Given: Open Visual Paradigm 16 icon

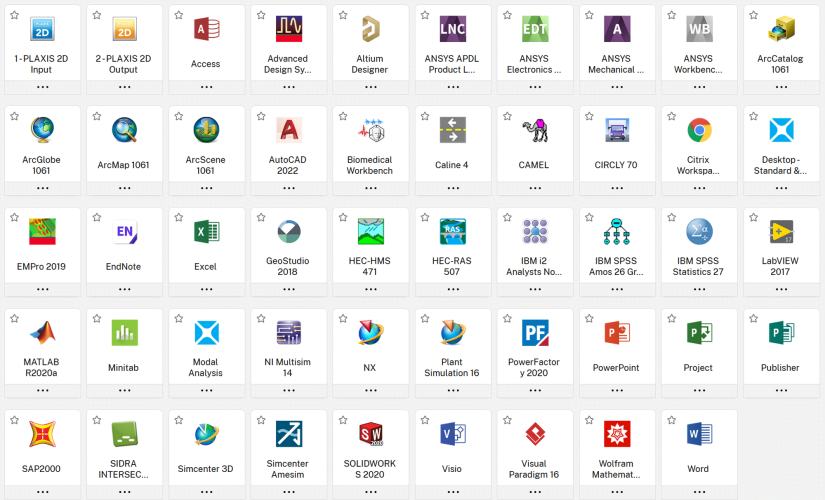Looking at the screenshot, I should [x=535, y=434].
